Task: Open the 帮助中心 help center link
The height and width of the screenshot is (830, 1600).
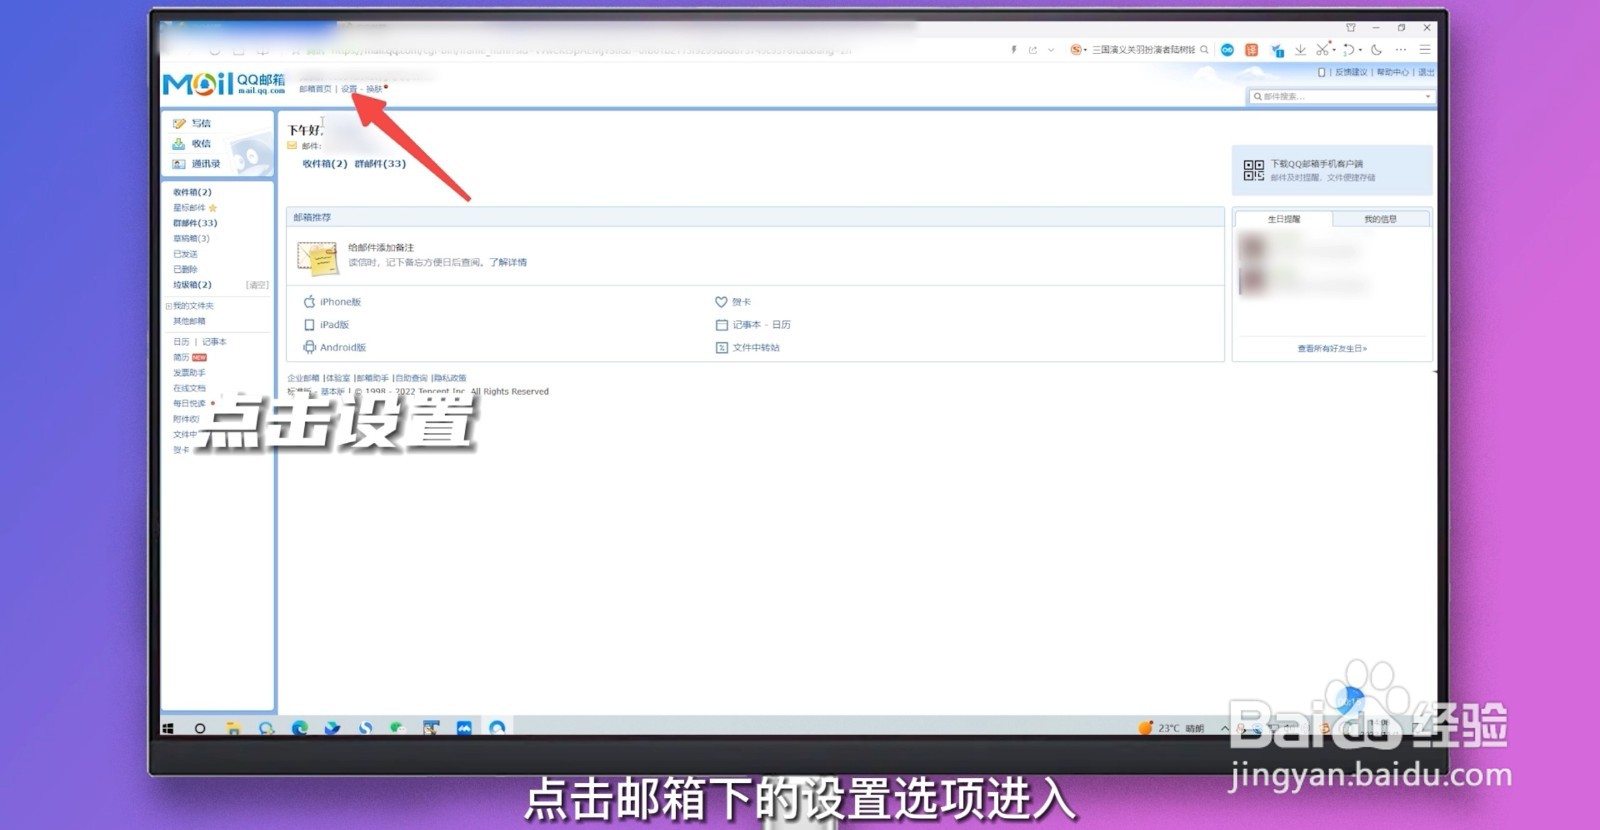Action: point(1393,72)
